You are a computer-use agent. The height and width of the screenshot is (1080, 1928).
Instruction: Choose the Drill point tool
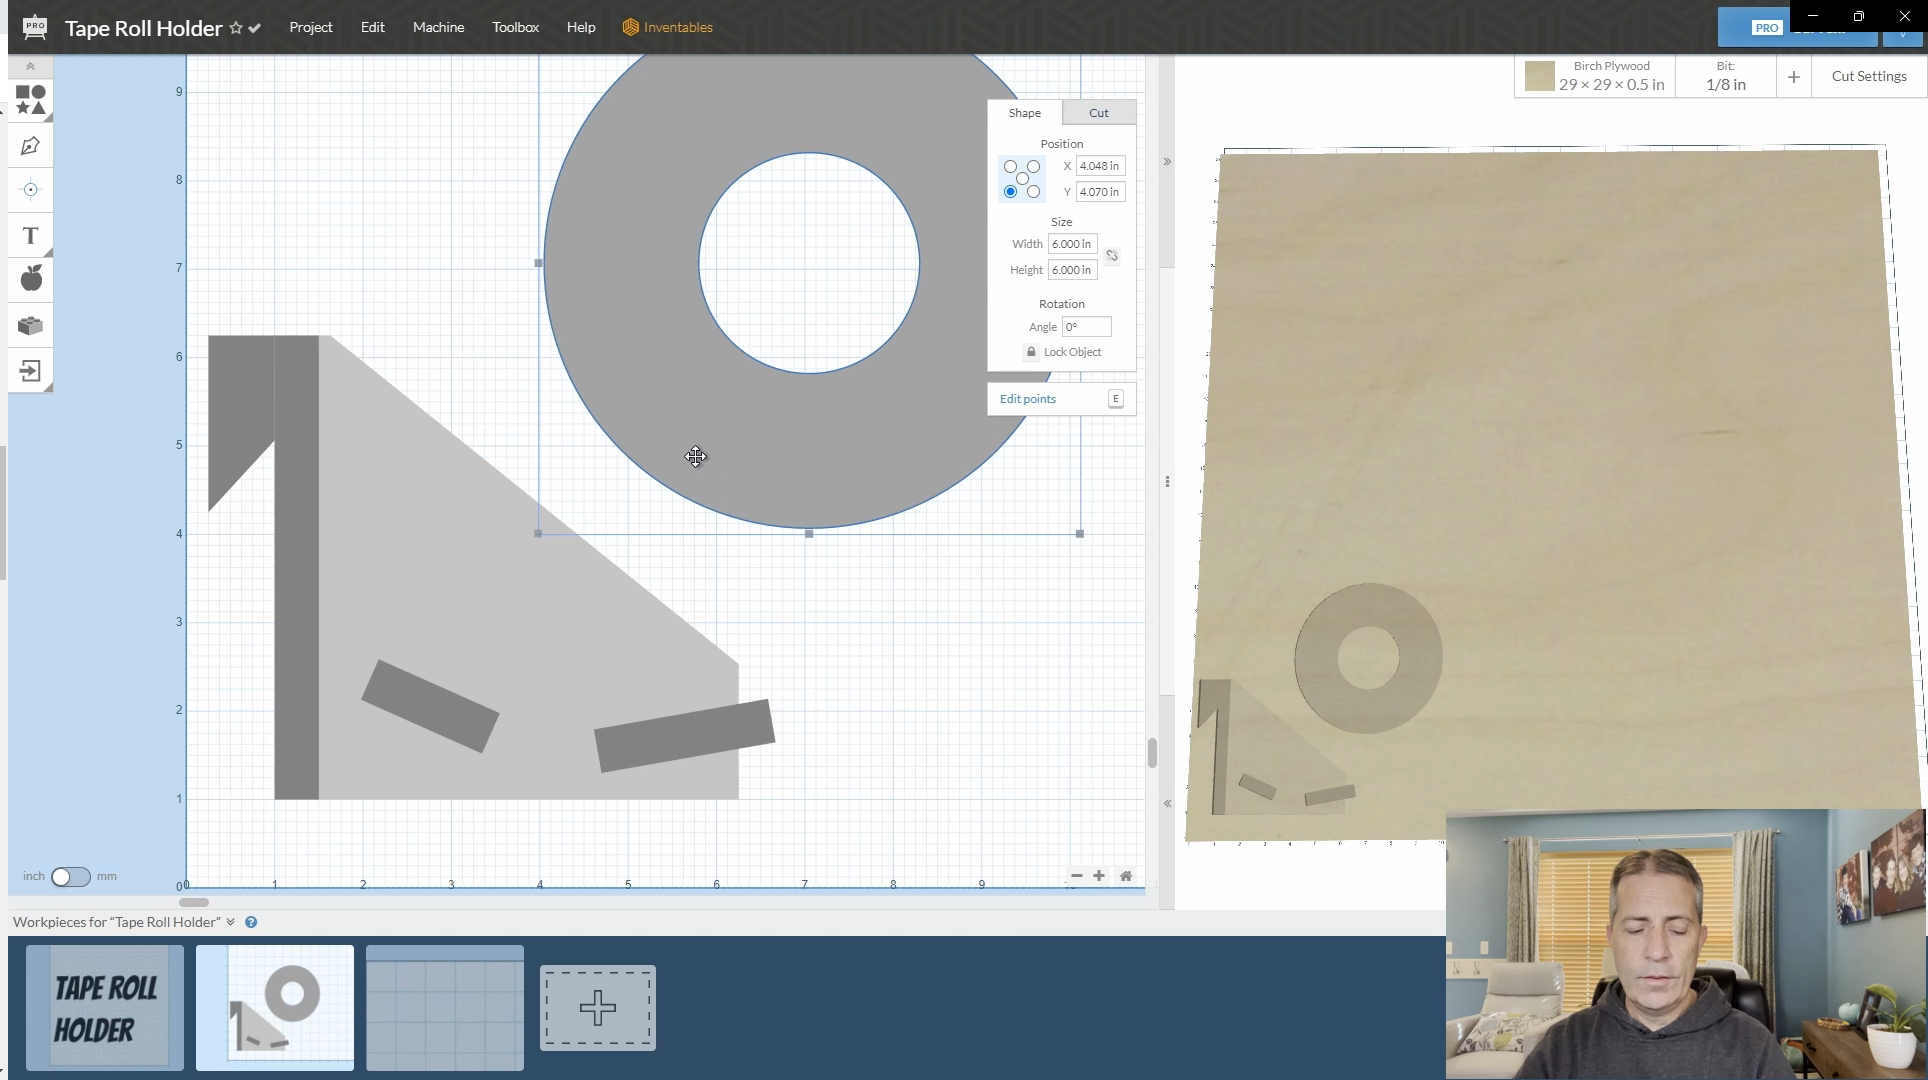click(x=30, y=190)
